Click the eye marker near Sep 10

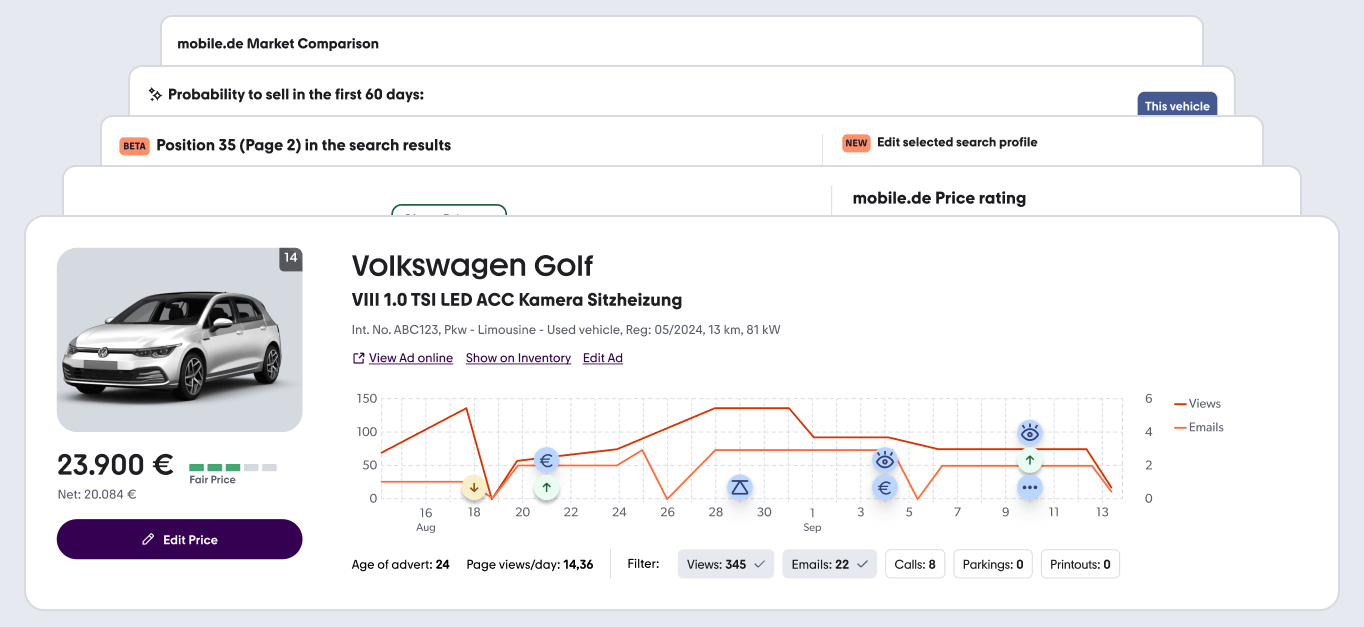pyautogui.click(x=1030, y=433)
